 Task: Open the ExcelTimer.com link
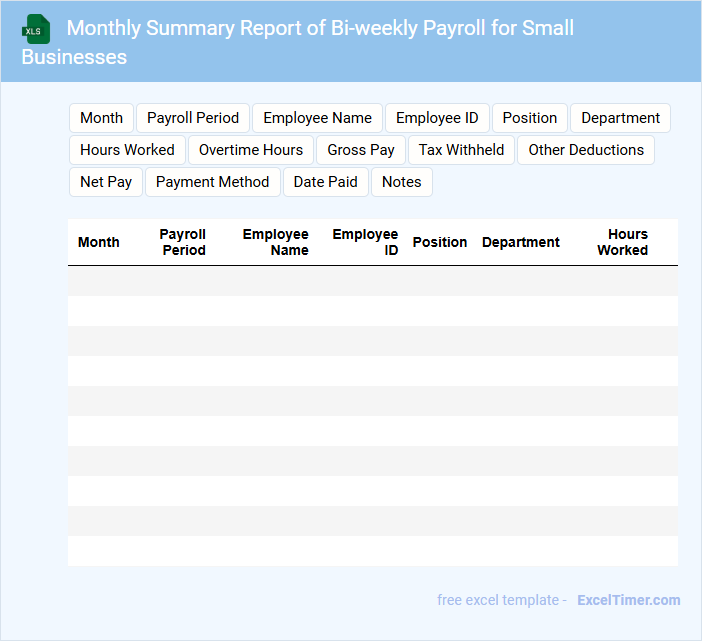[628, 600]
